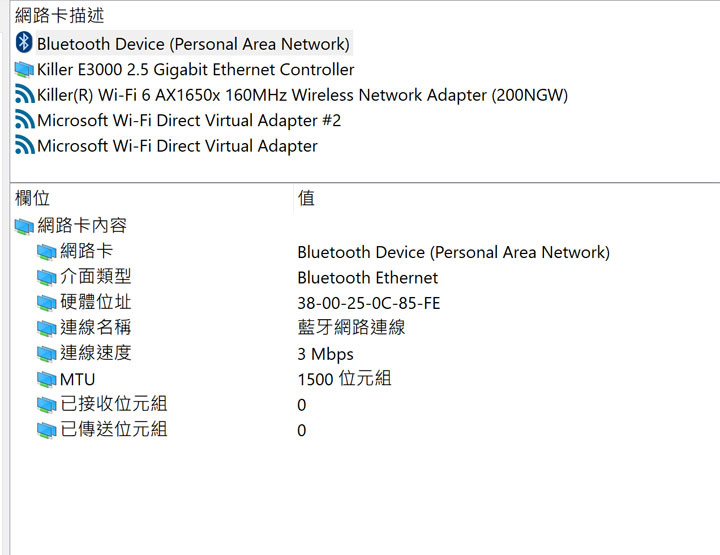The image size is (720, 555).
Task: Click the icon beside 硬體位址
Action: point(47,303)
